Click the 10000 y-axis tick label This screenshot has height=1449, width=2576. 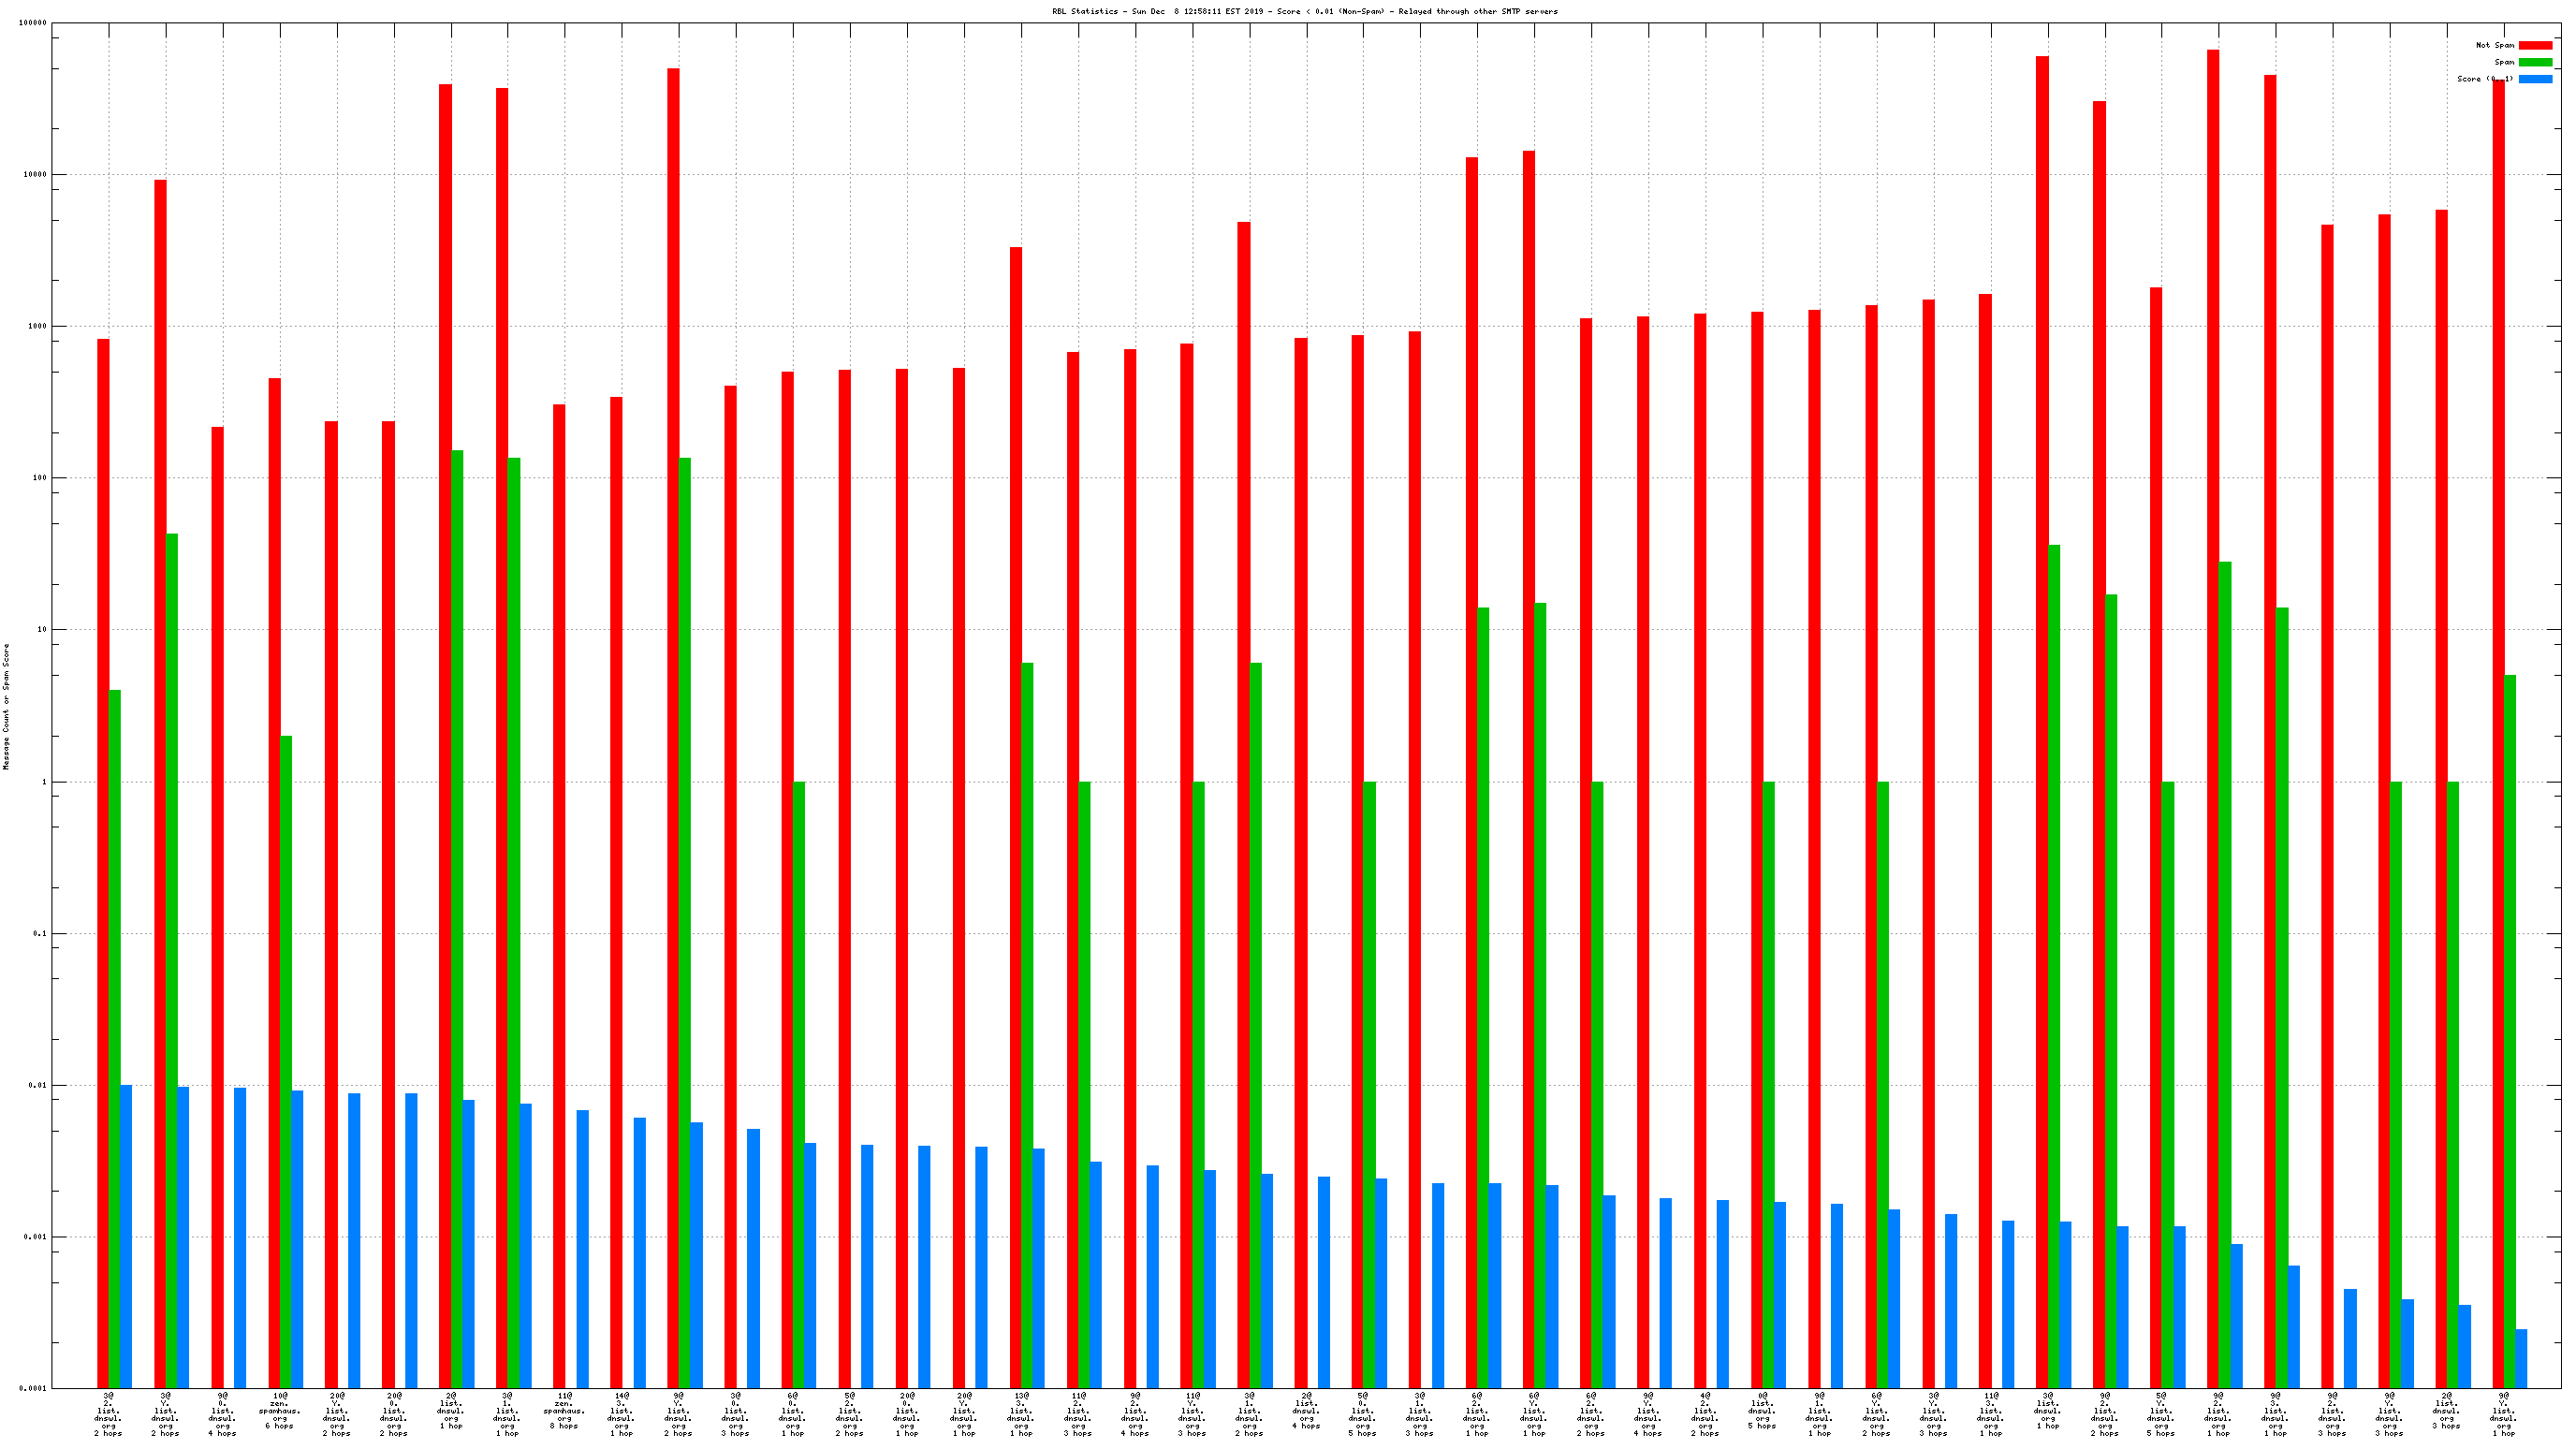[35, 175]
